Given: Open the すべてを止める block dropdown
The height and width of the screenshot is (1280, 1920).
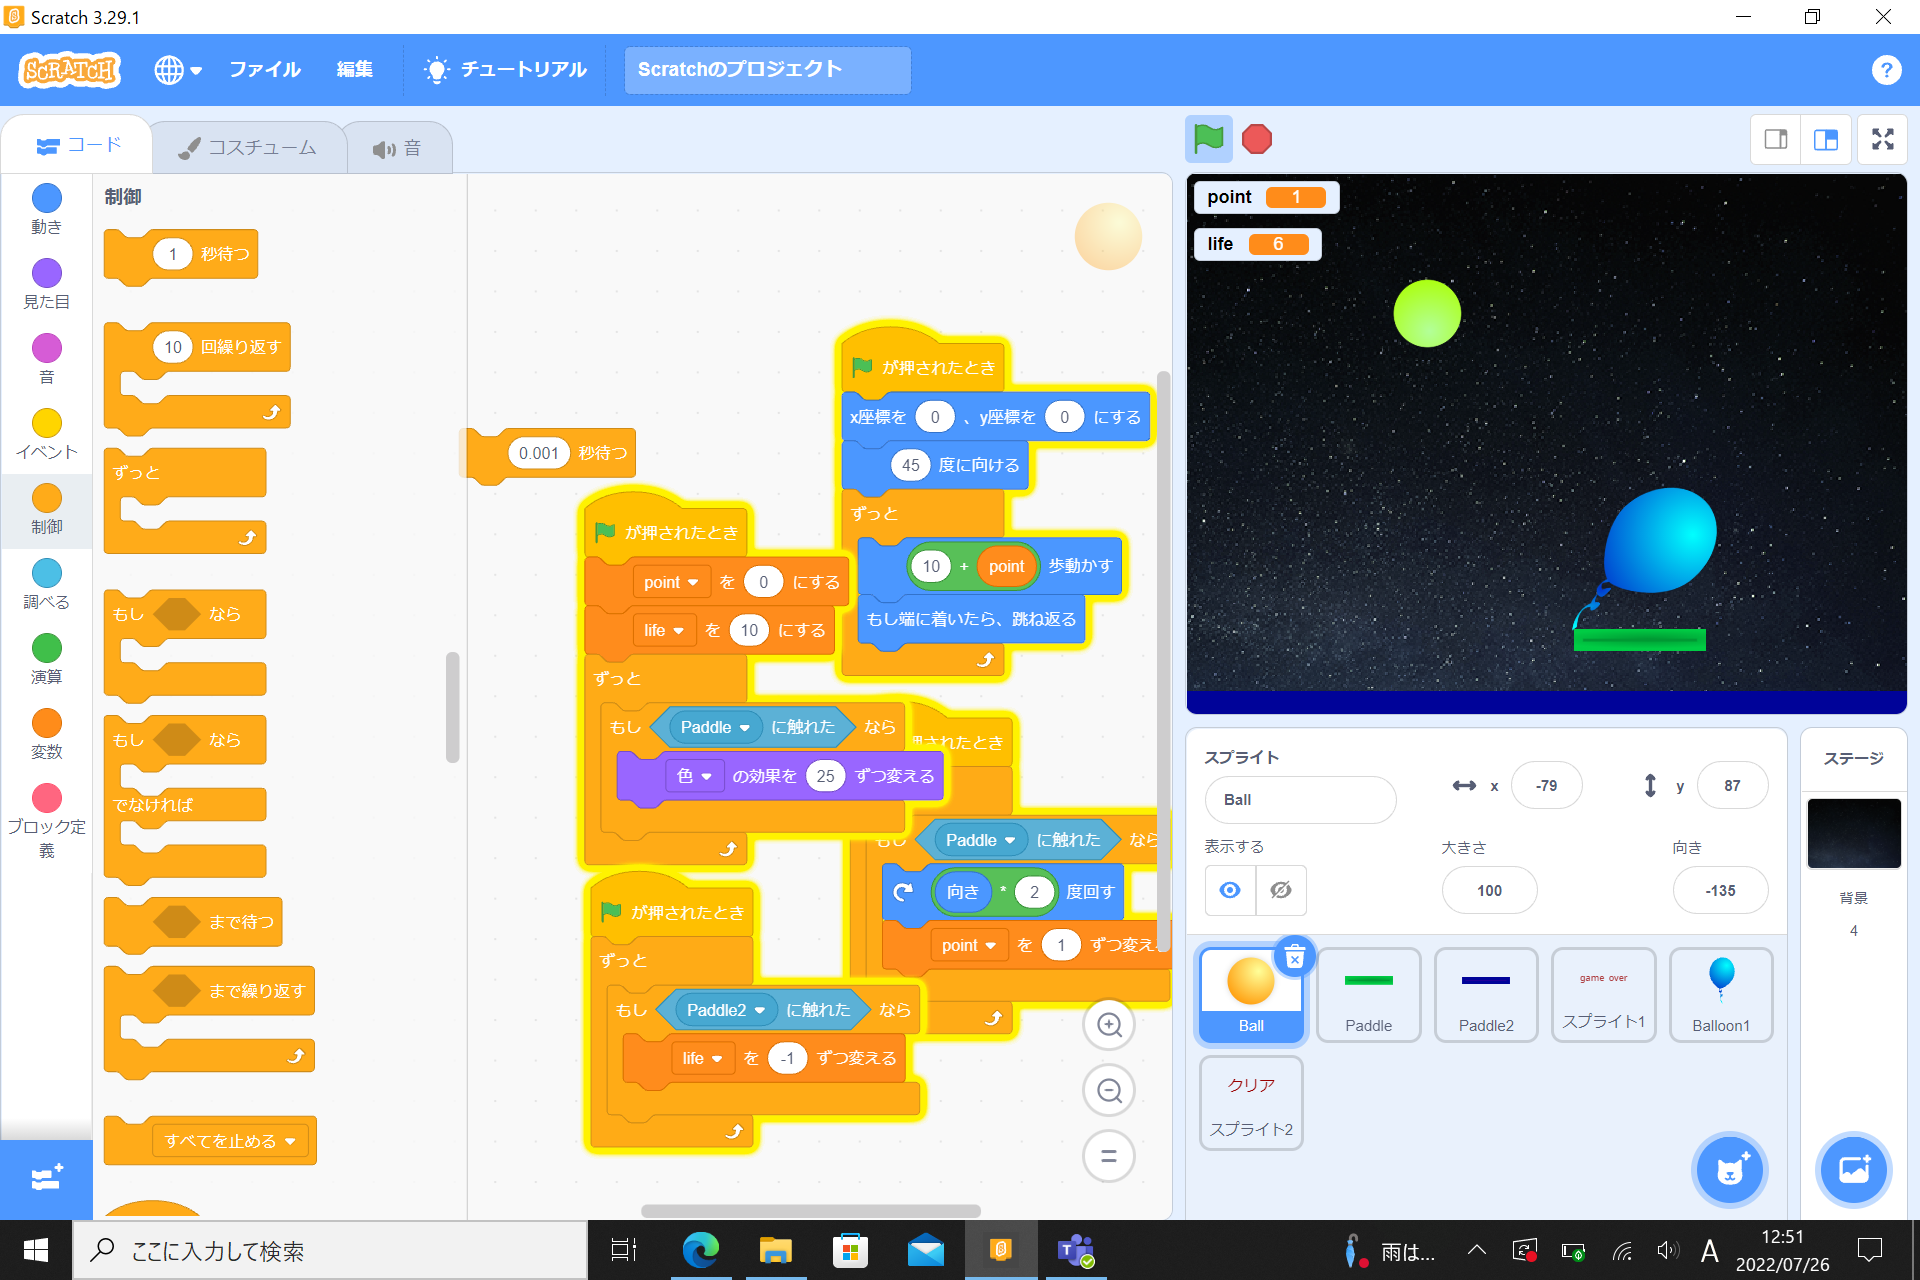Looking at the screenshot, I should coord(290,1141).
